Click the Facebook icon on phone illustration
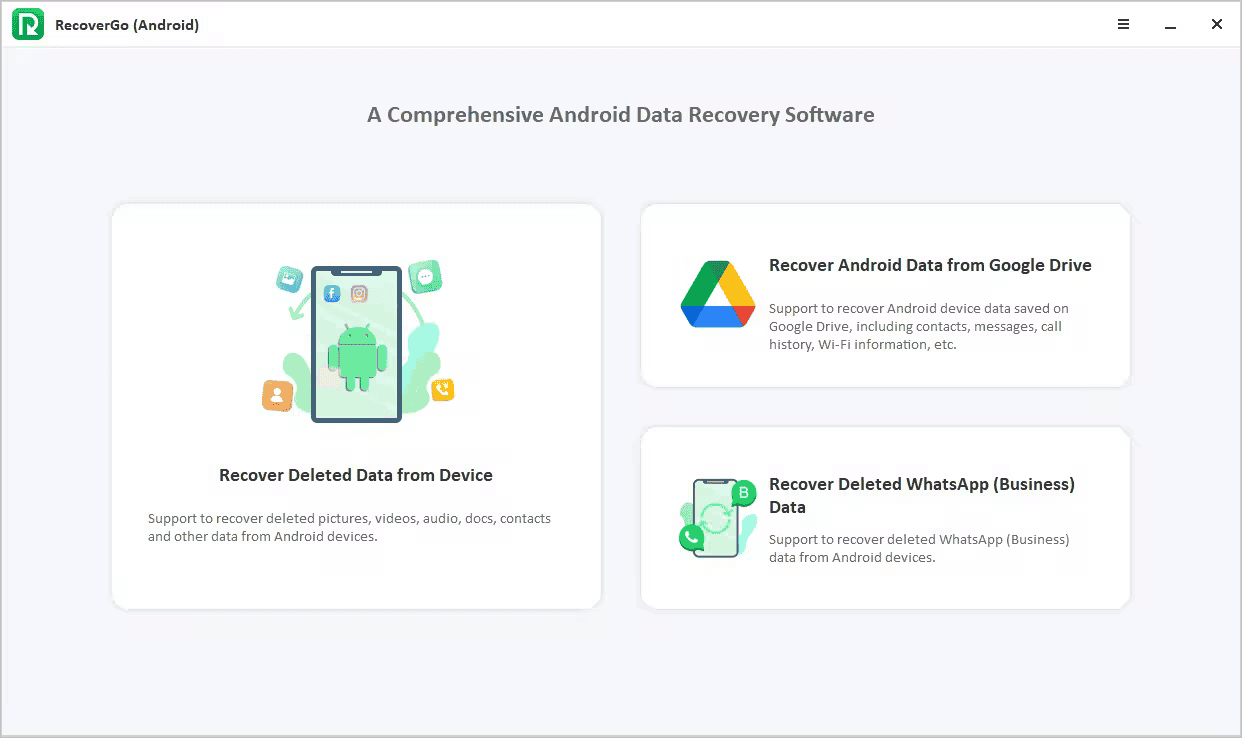The width and height of the screenshot is (1242, 738). [x=331, y=293]
